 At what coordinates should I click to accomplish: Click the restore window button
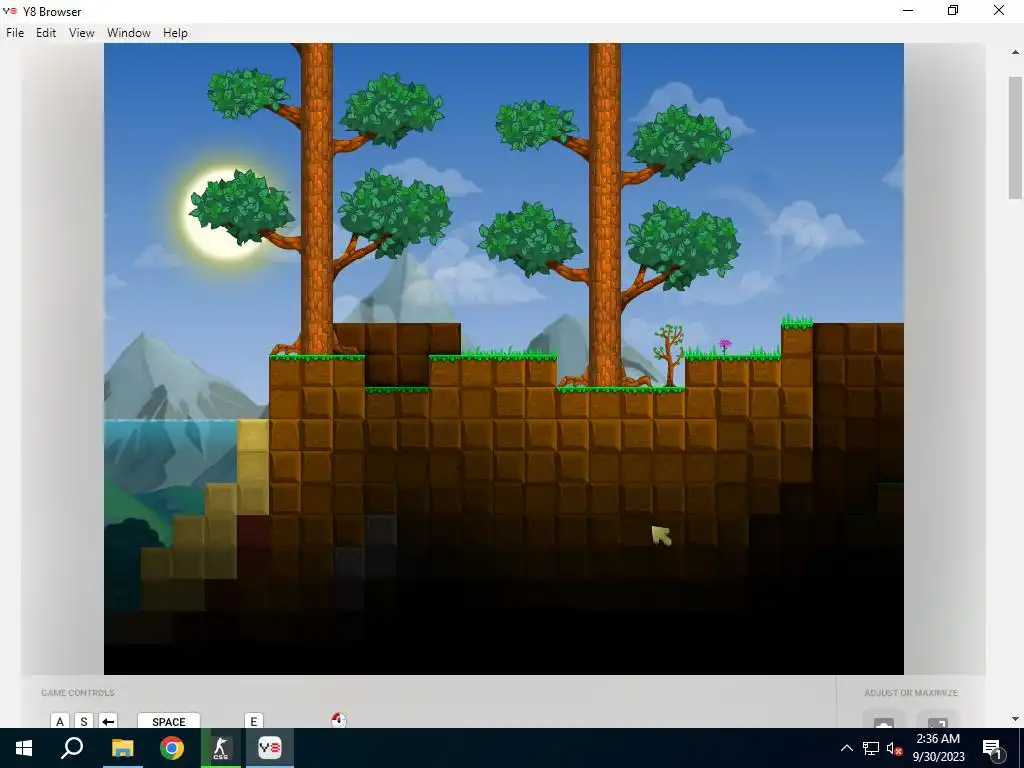953,10
